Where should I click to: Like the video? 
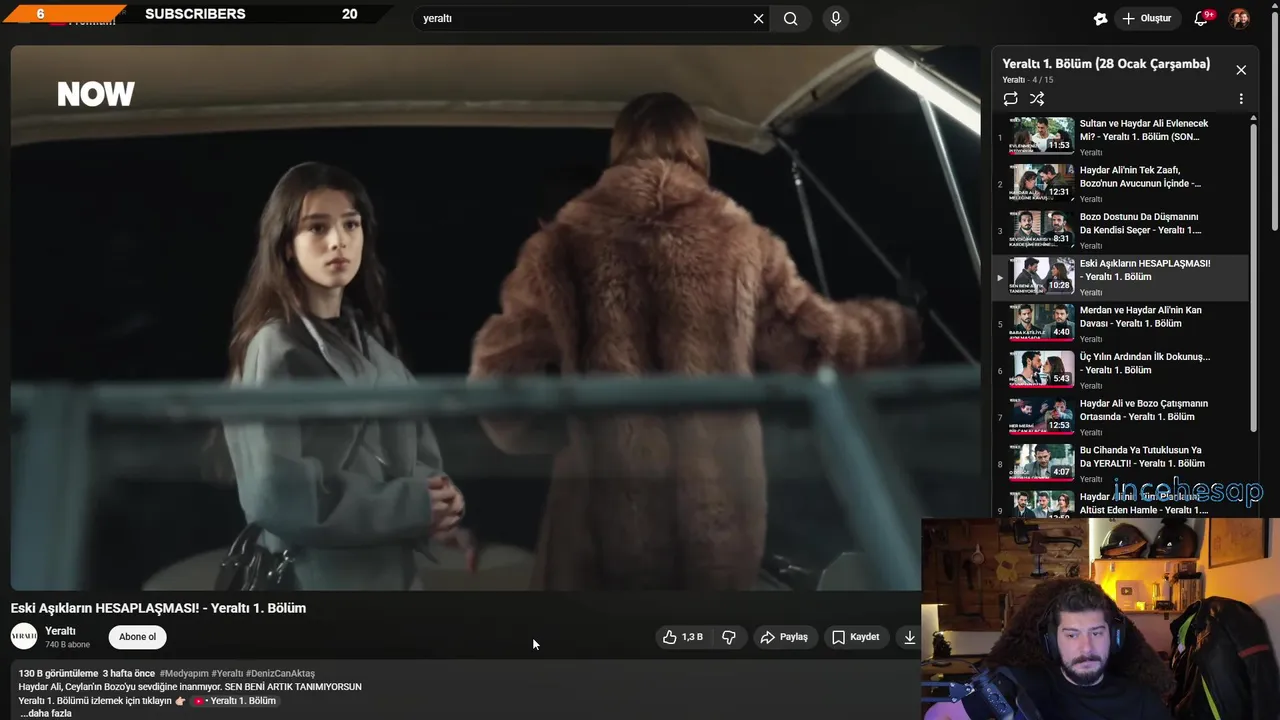click(683, 637)
